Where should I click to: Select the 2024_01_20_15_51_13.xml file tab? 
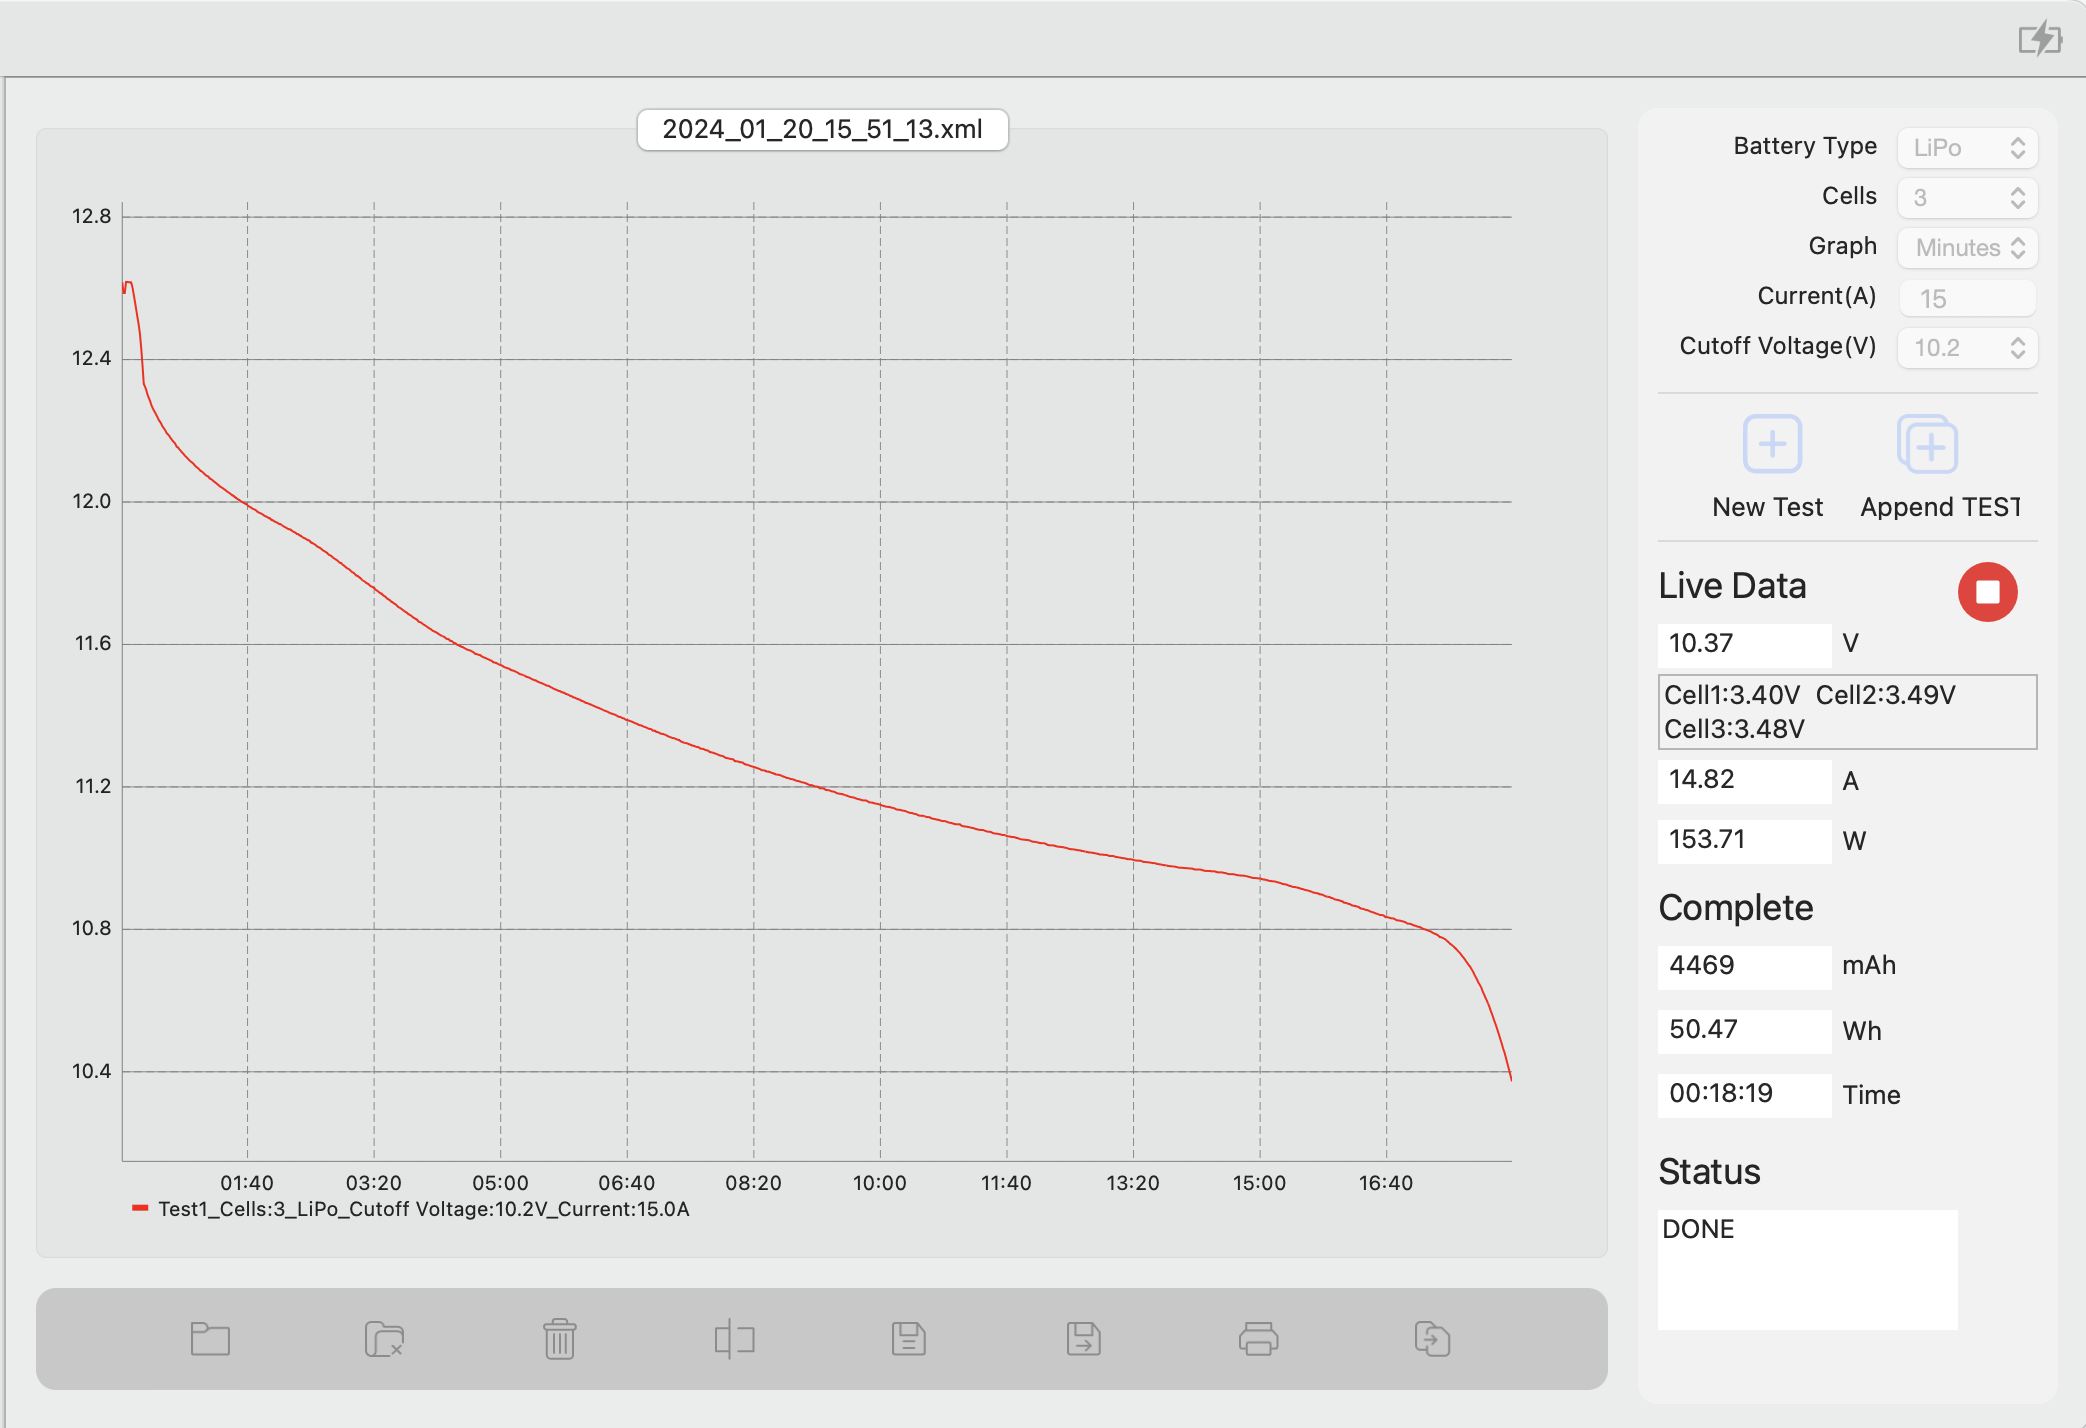click(822, 130)
